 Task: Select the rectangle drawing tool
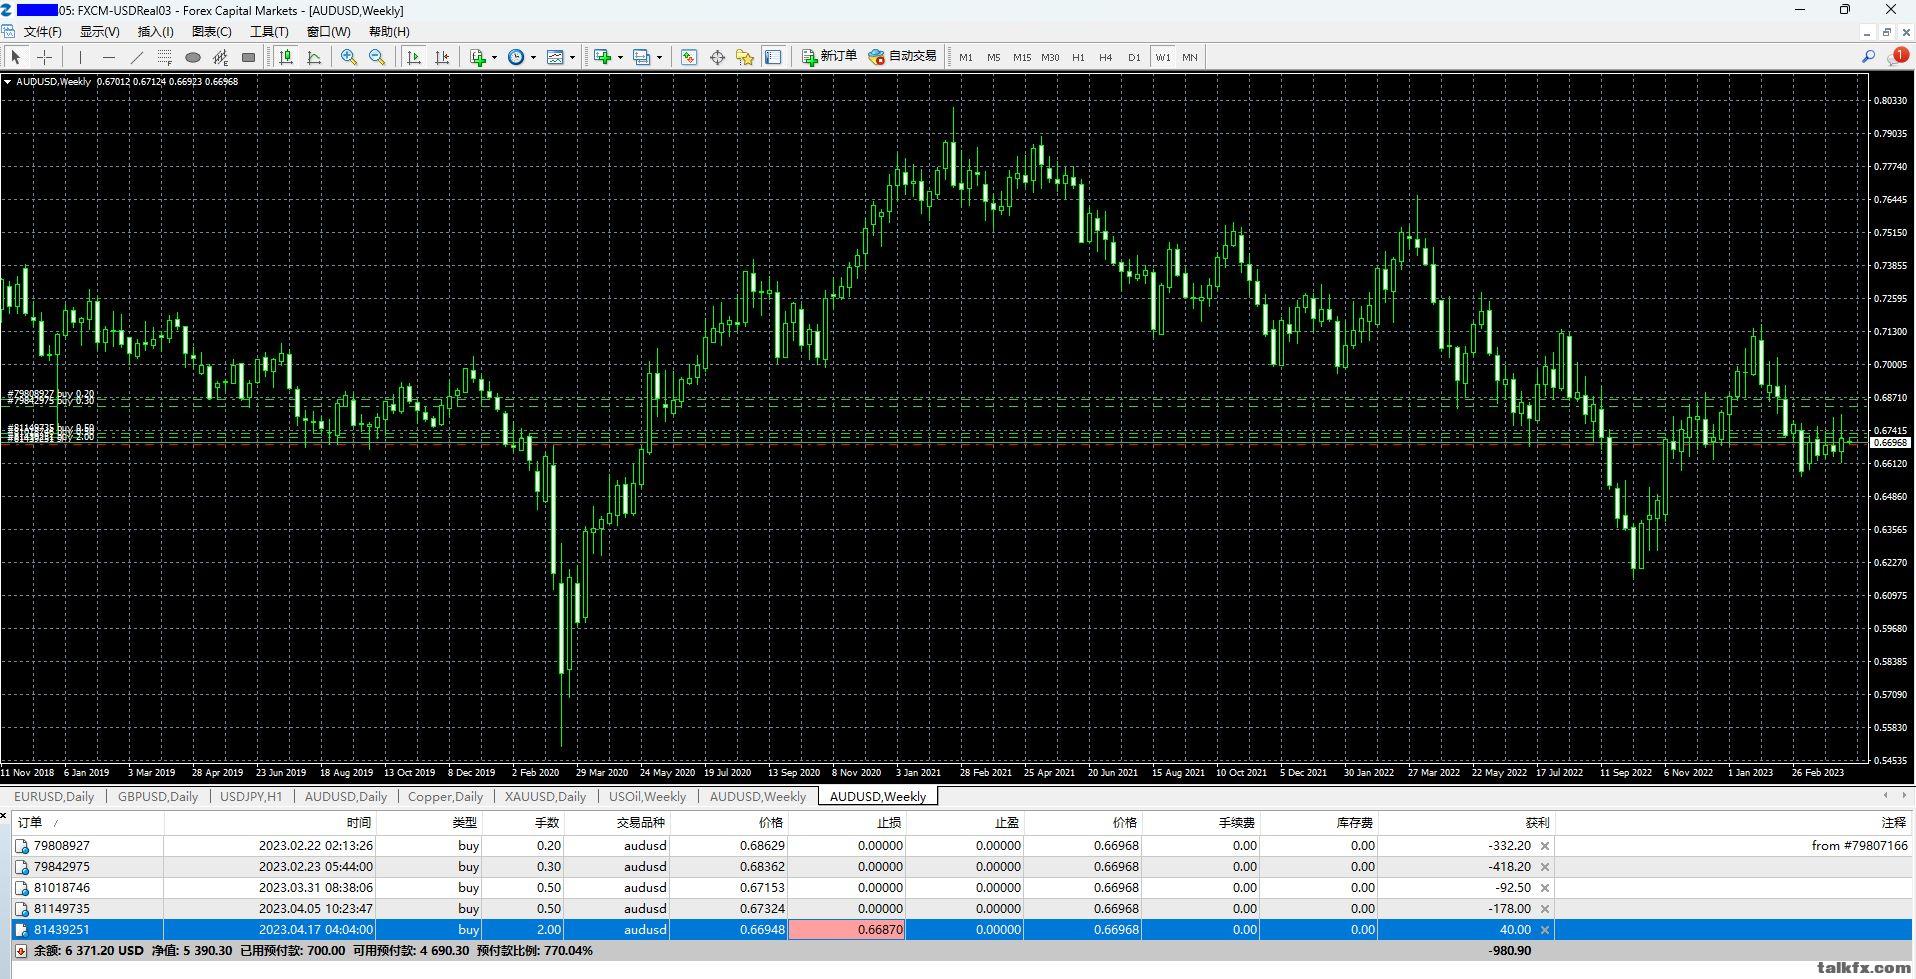pos(249,57)
